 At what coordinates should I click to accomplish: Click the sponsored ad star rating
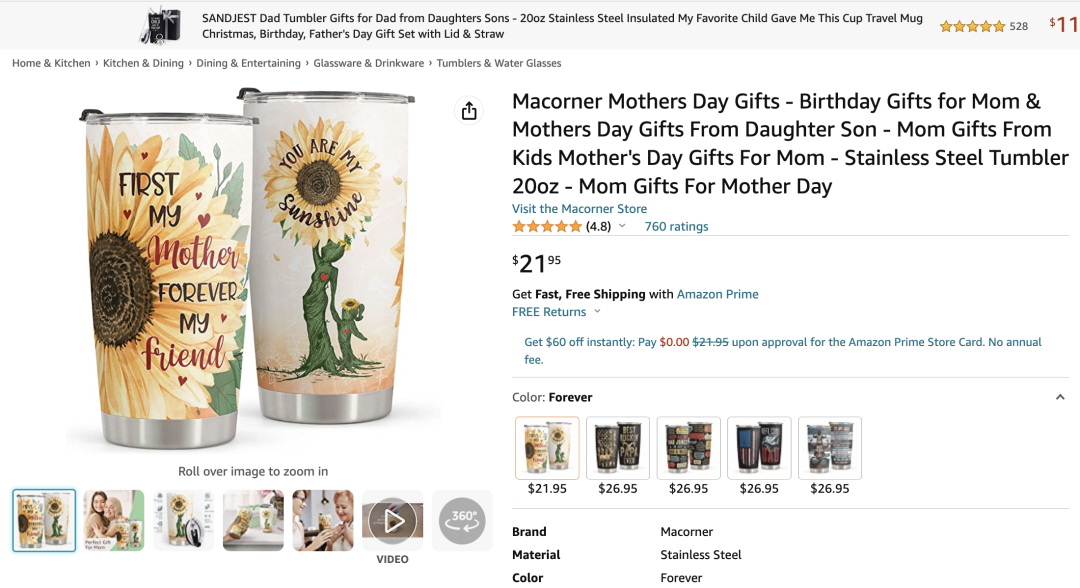coord(972,26)
